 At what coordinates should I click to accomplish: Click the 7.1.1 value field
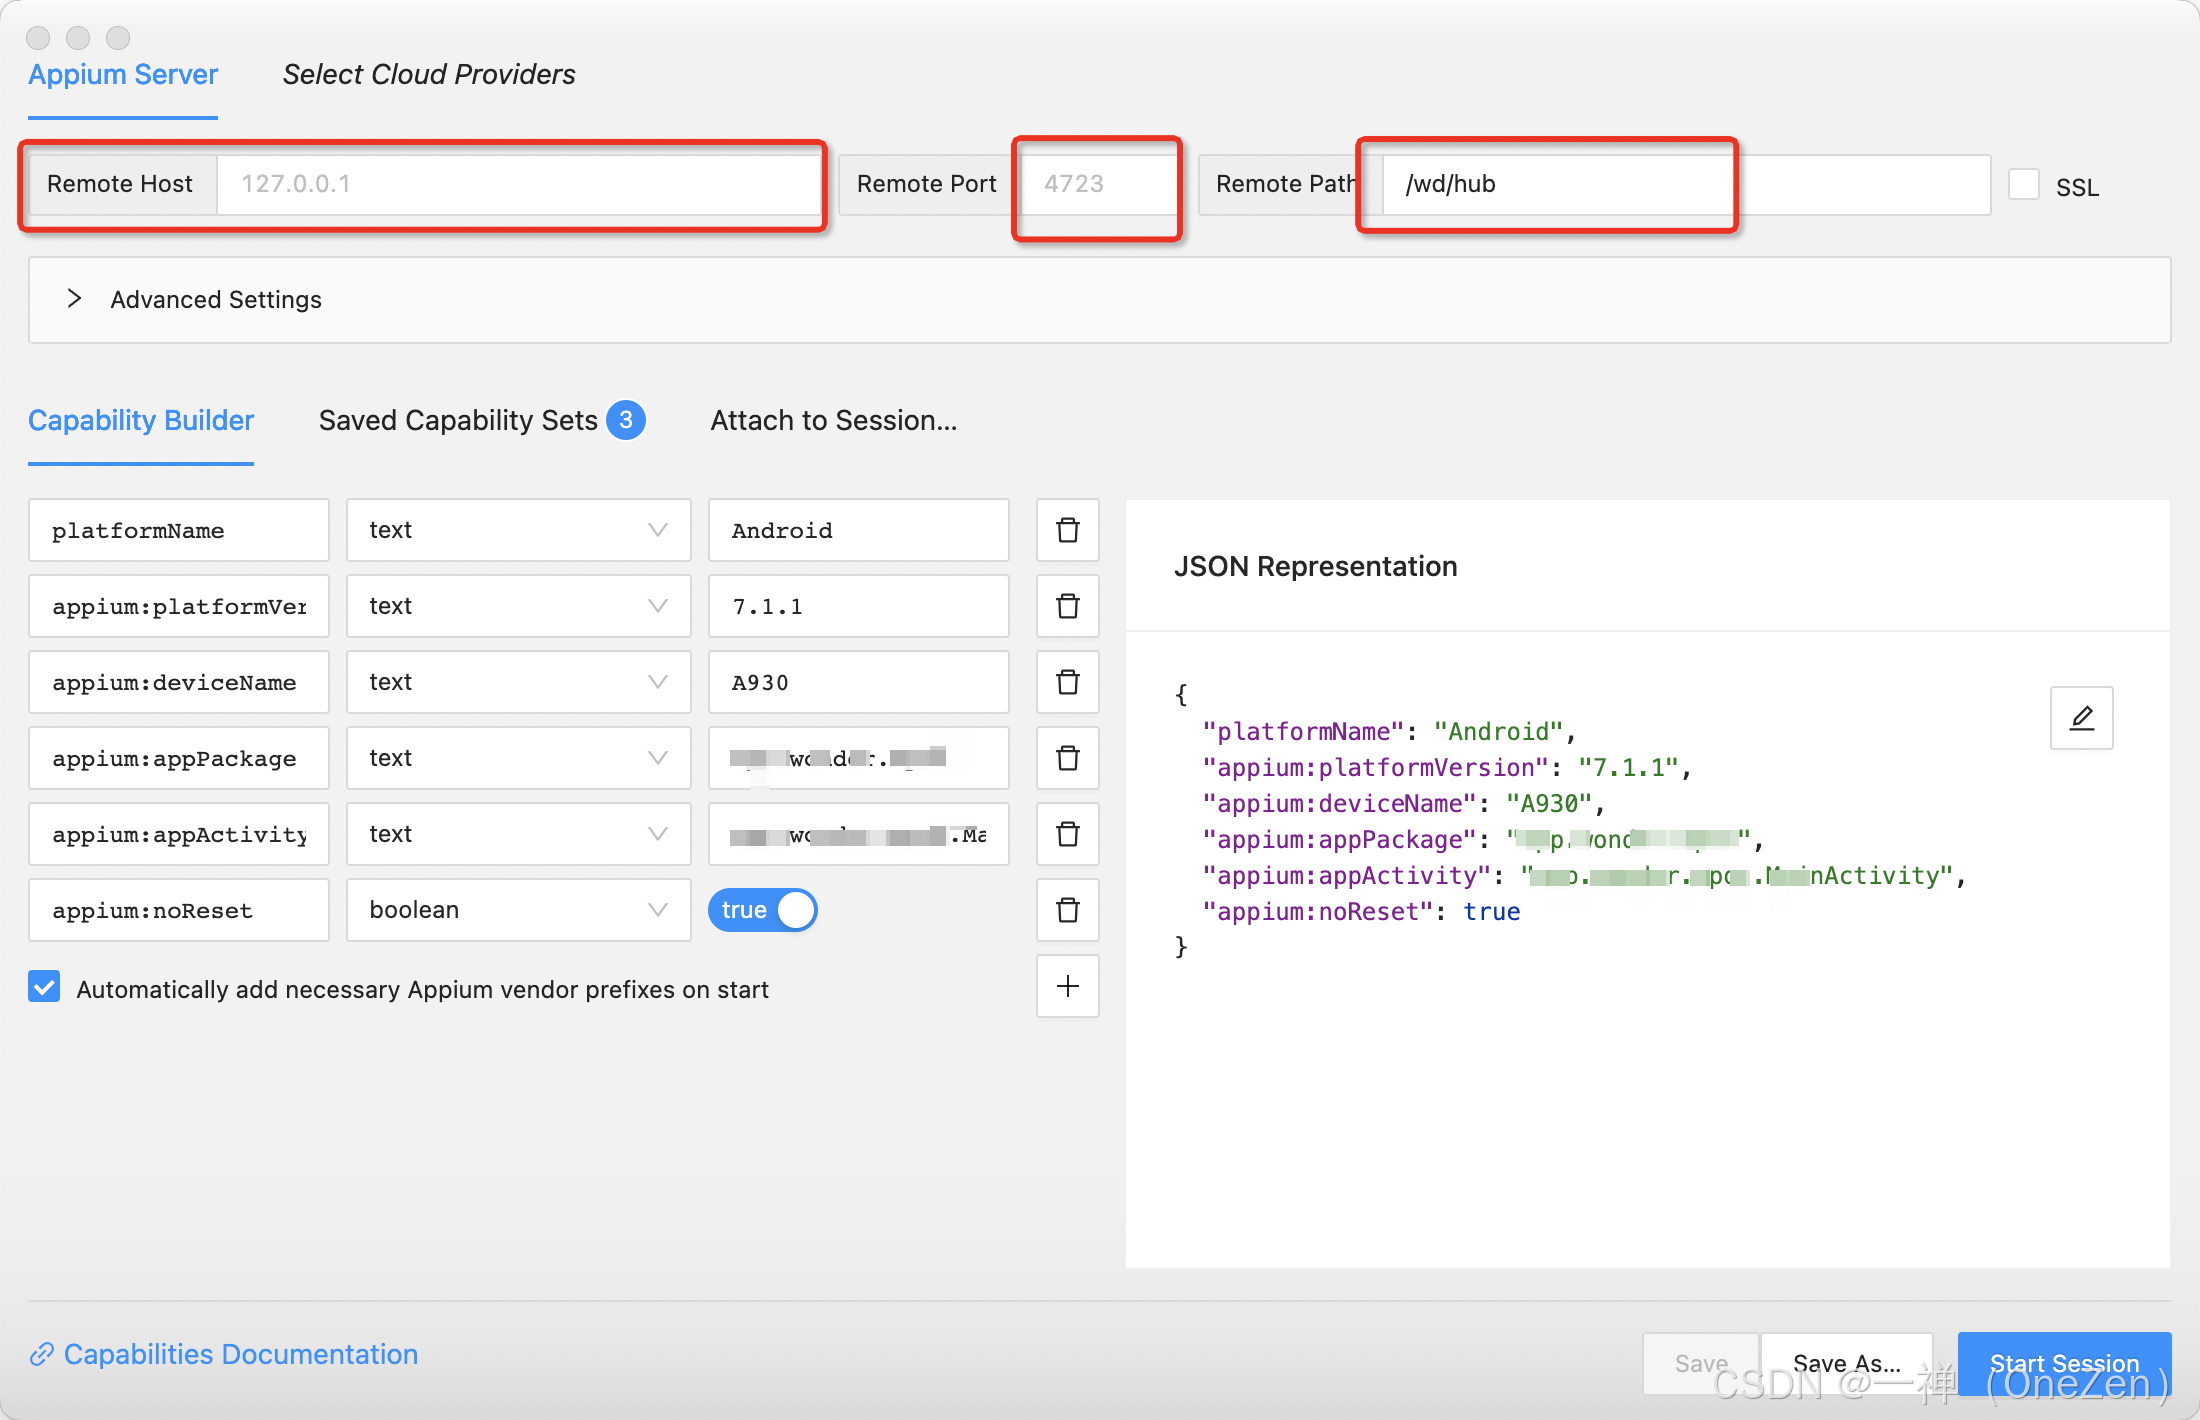click(x=859, y=606)
